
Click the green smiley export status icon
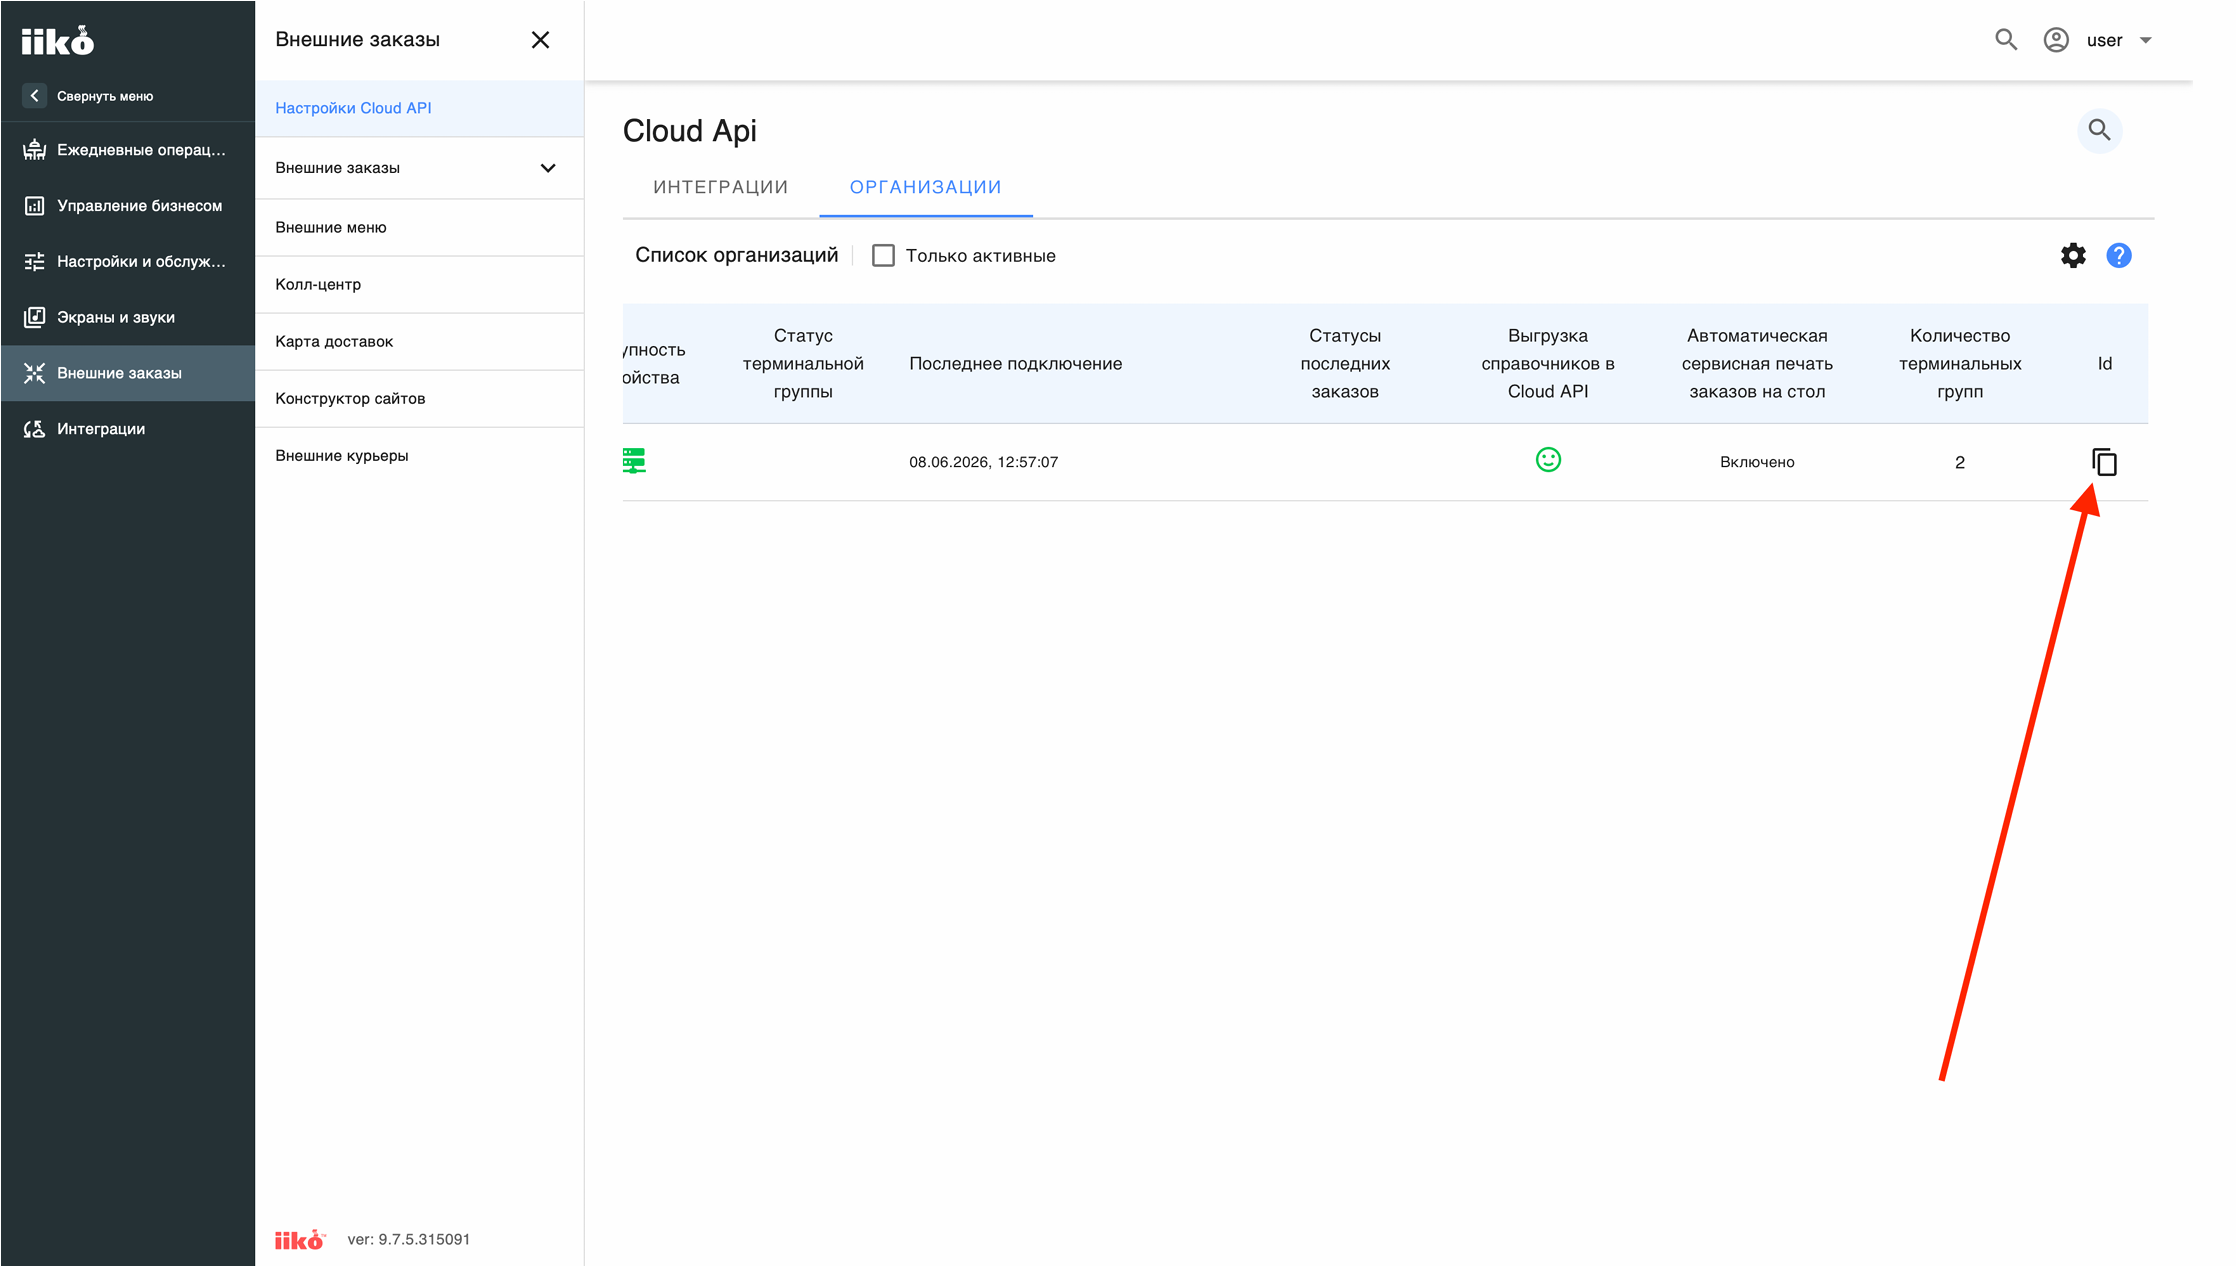pos(1548,460)
